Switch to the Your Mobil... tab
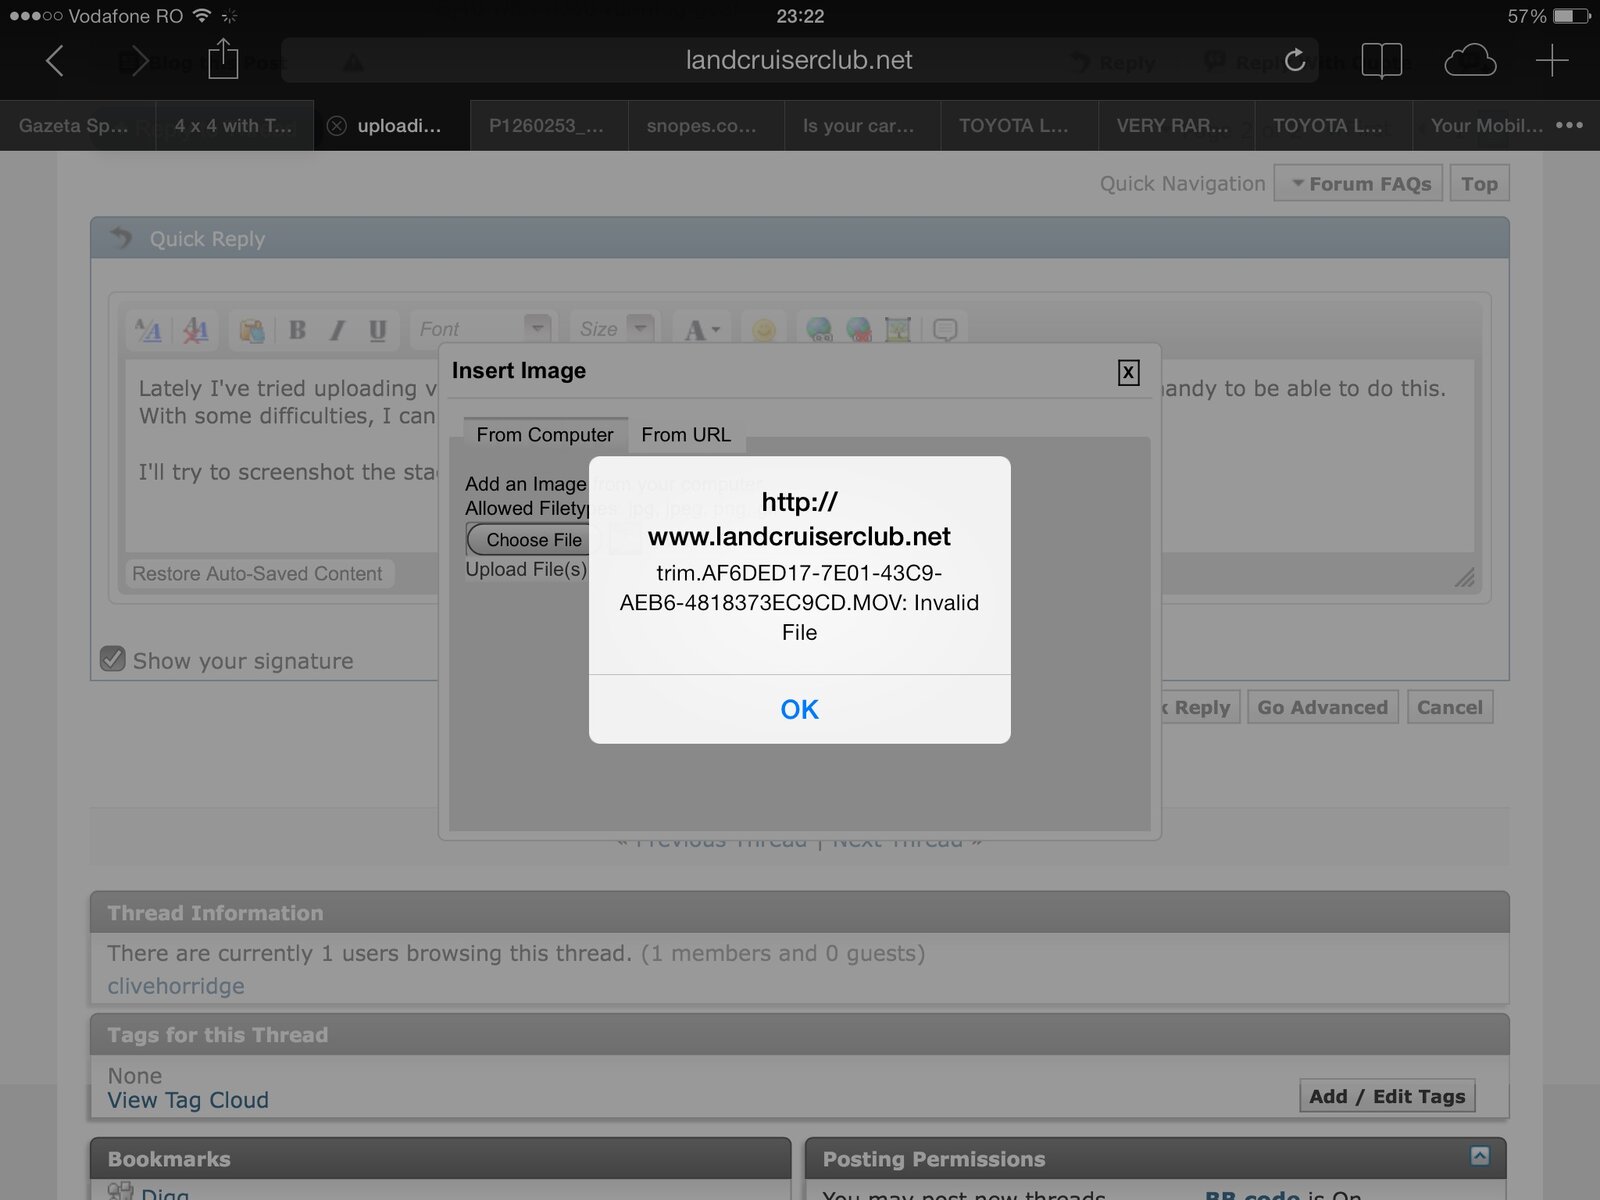Screen dimensions: 1600x1200 (x=1487, y=126)
